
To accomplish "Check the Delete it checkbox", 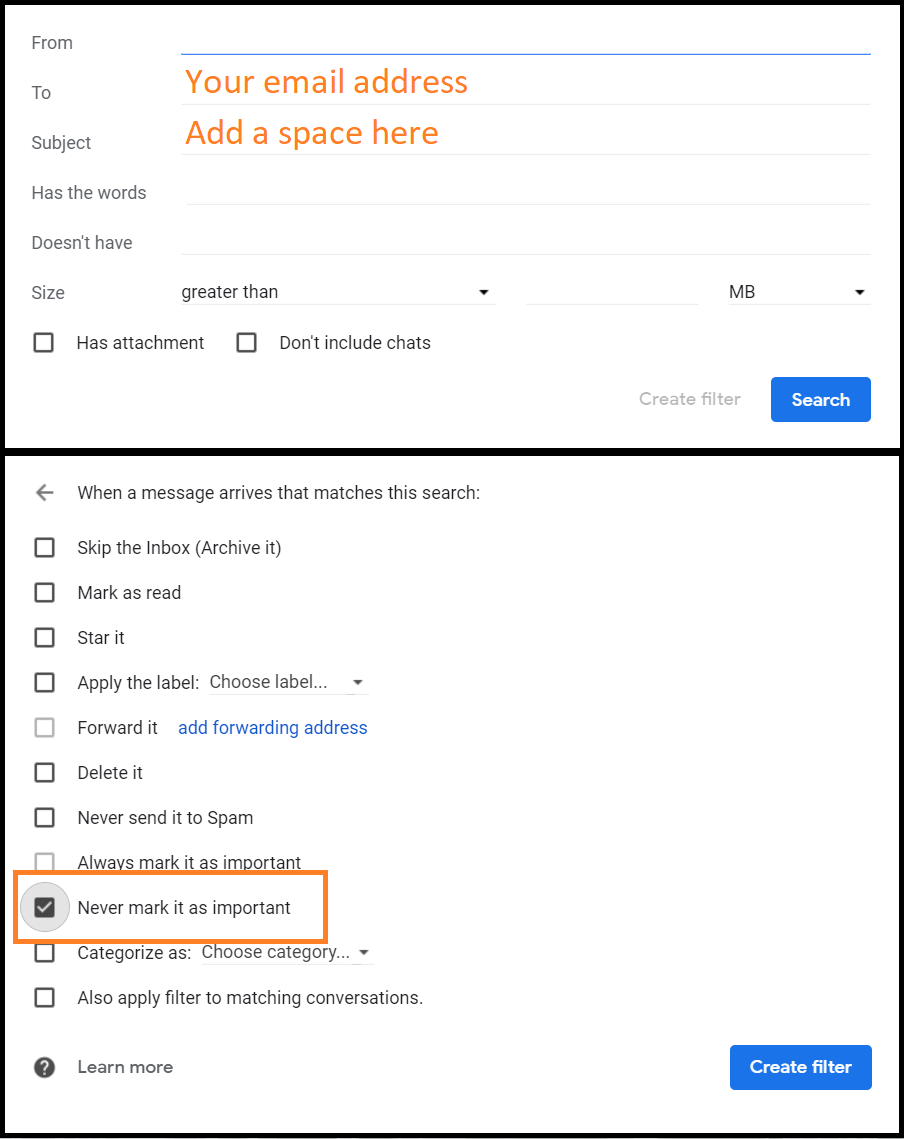I will pos(44,773).
